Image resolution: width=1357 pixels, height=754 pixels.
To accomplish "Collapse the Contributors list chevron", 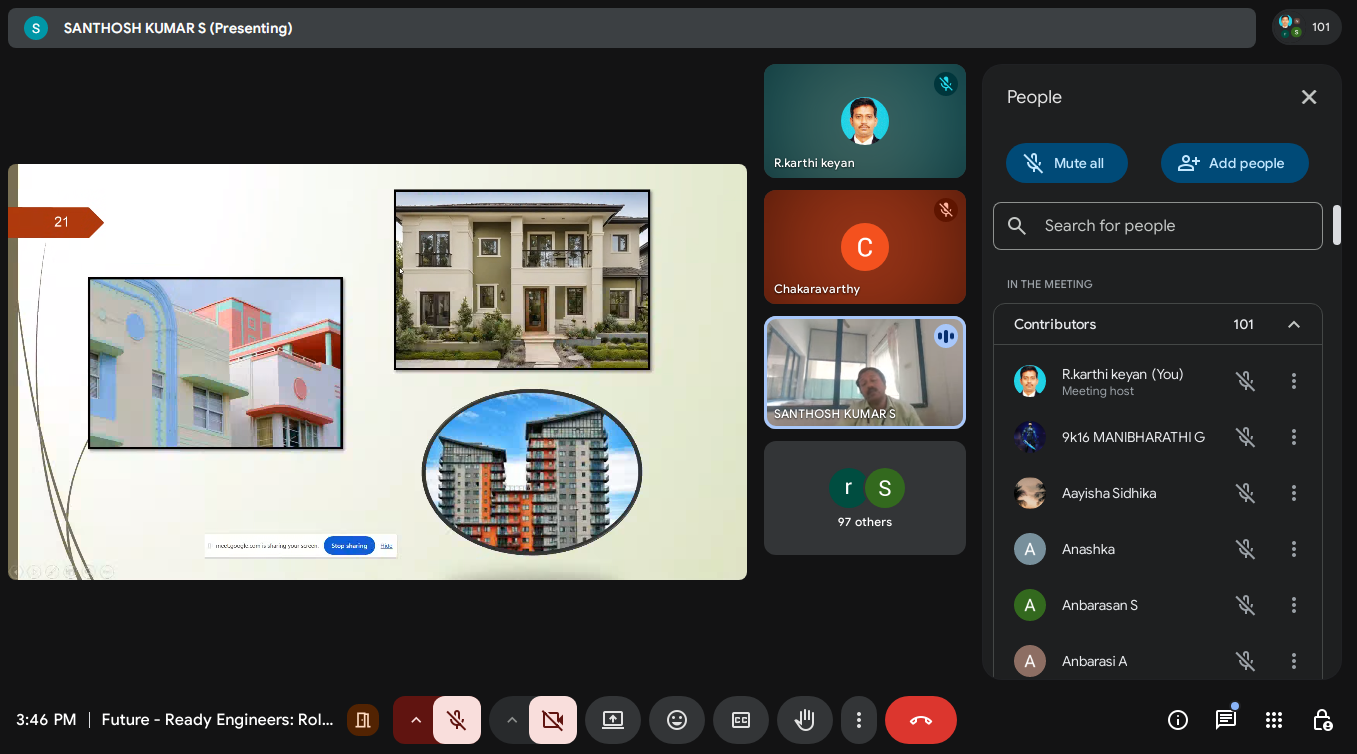I will click(x=1293, y=324).
